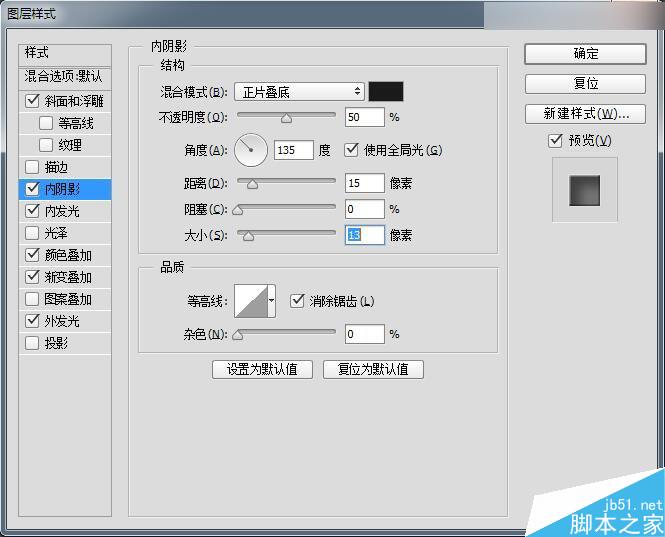
Task: Open the 外发光 settings row
Action: tap(65, 321)
